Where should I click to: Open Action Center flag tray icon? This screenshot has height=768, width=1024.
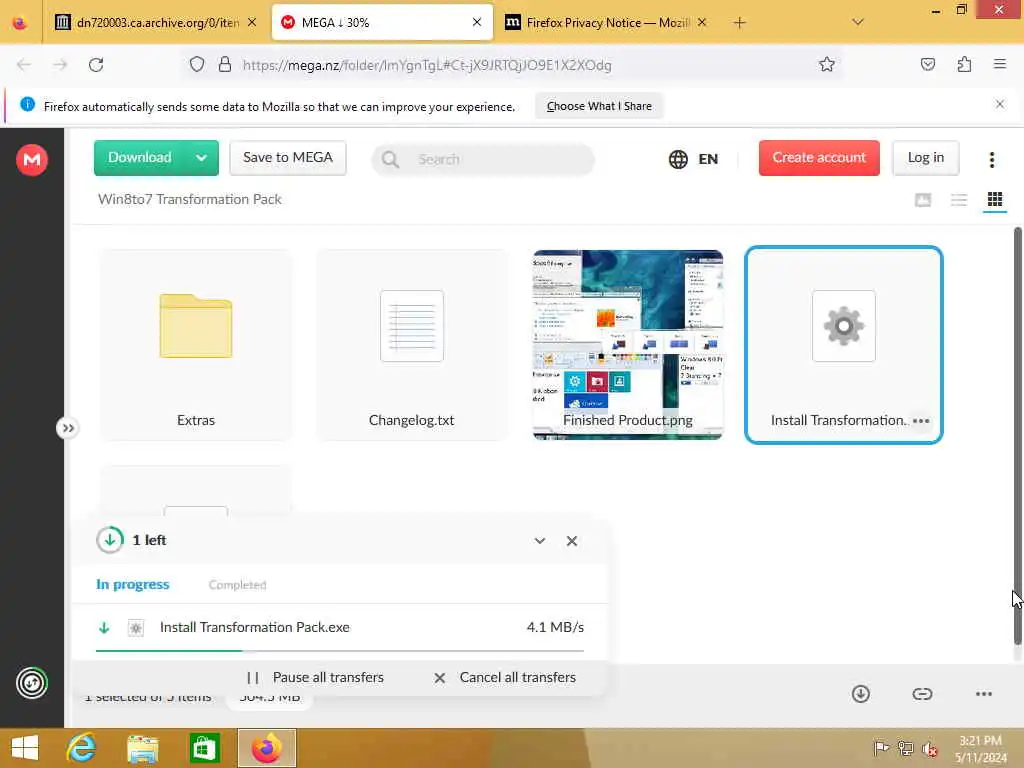(x=880, y=748)
